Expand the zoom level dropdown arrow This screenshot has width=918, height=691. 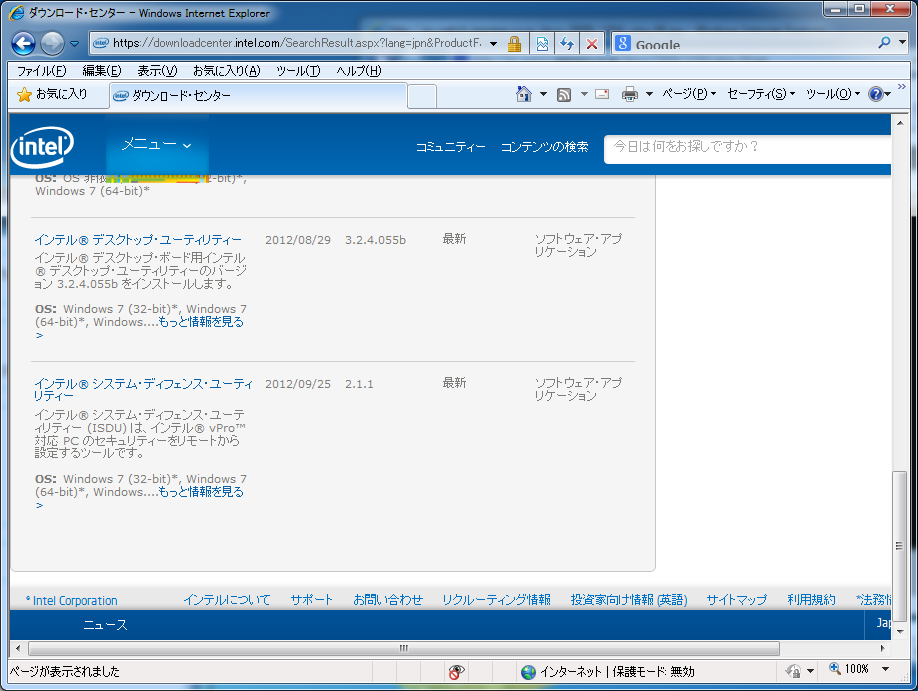pos(885,669)
